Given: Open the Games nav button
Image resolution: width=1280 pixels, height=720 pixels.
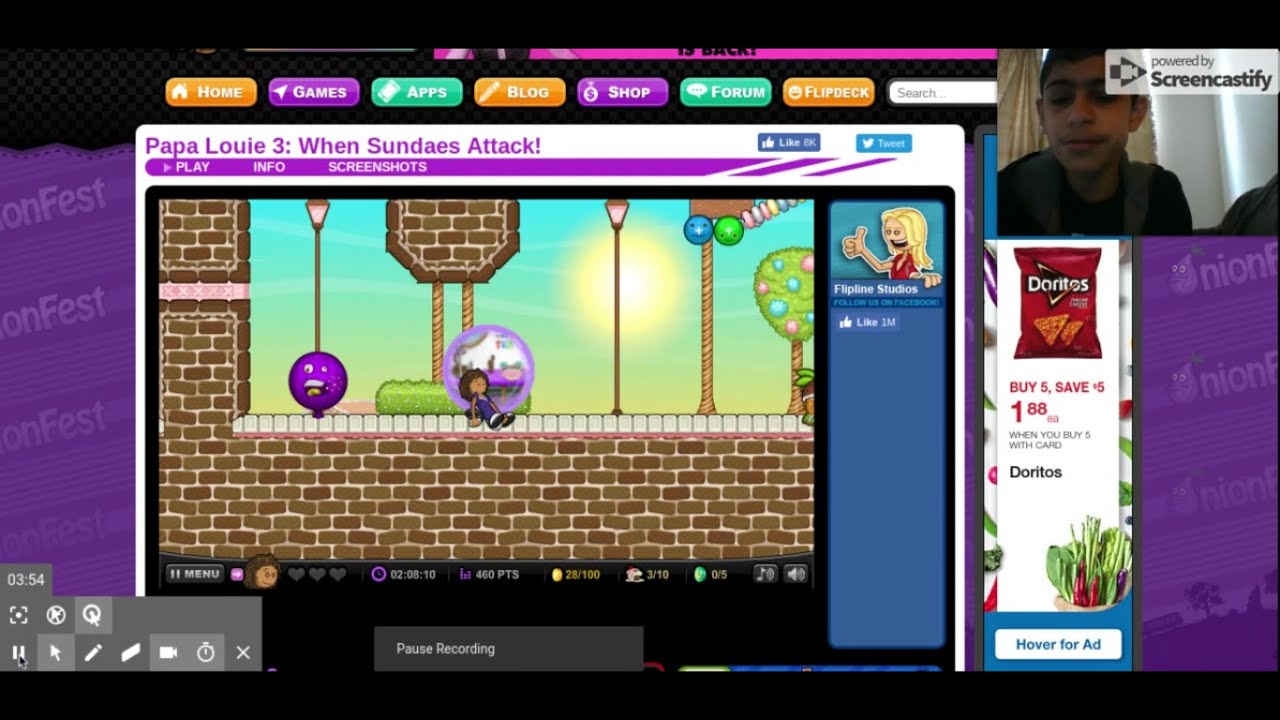Looking at the screenshot, I should click(314, 92).
